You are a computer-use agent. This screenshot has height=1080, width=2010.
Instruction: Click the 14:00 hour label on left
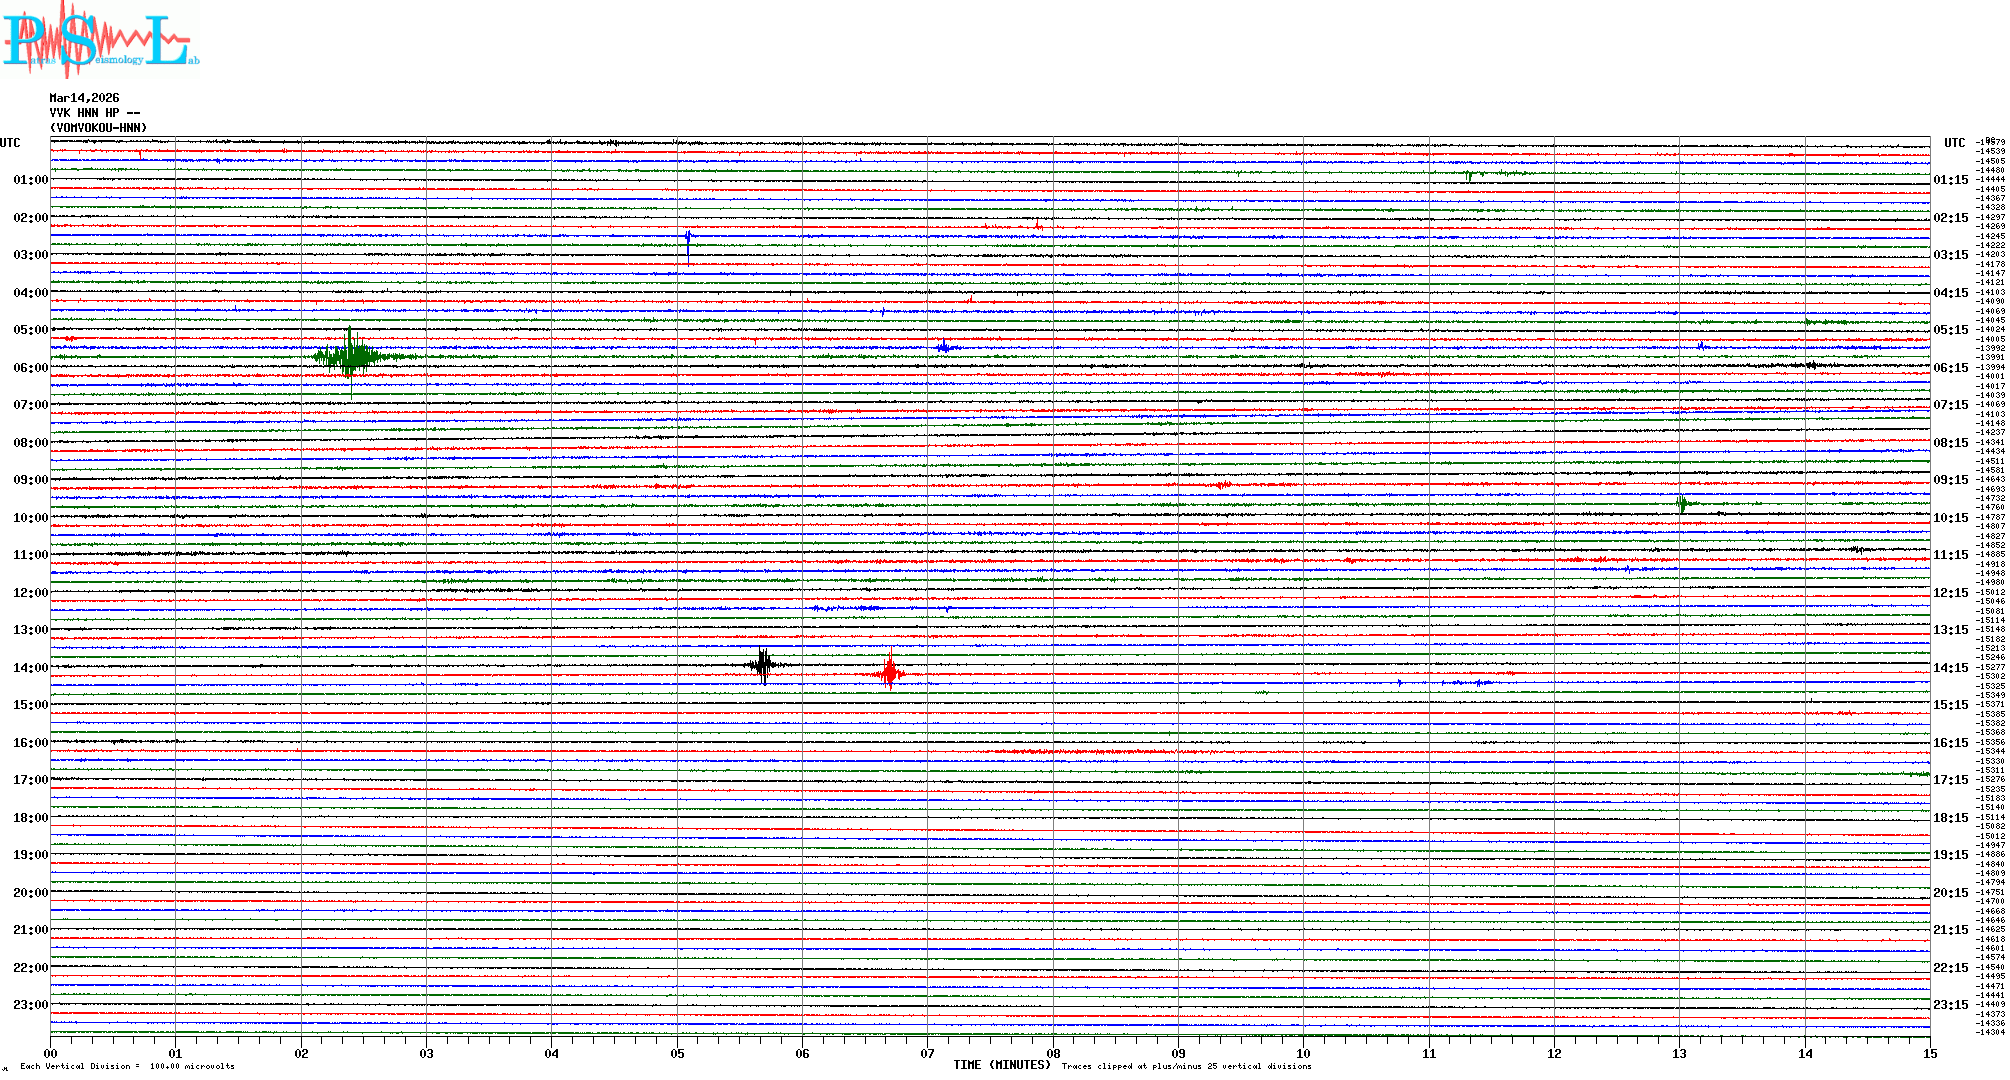30,668
